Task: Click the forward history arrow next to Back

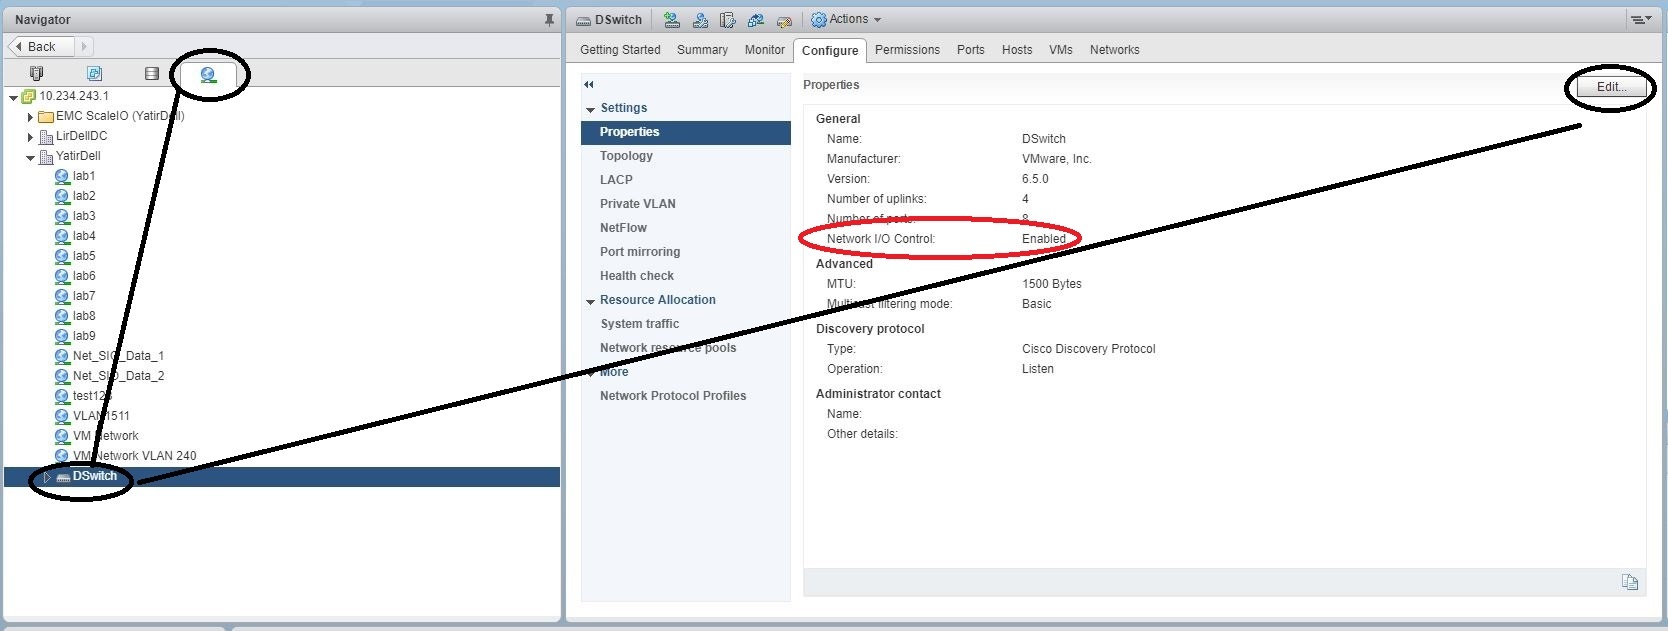Action: point(85,46)
